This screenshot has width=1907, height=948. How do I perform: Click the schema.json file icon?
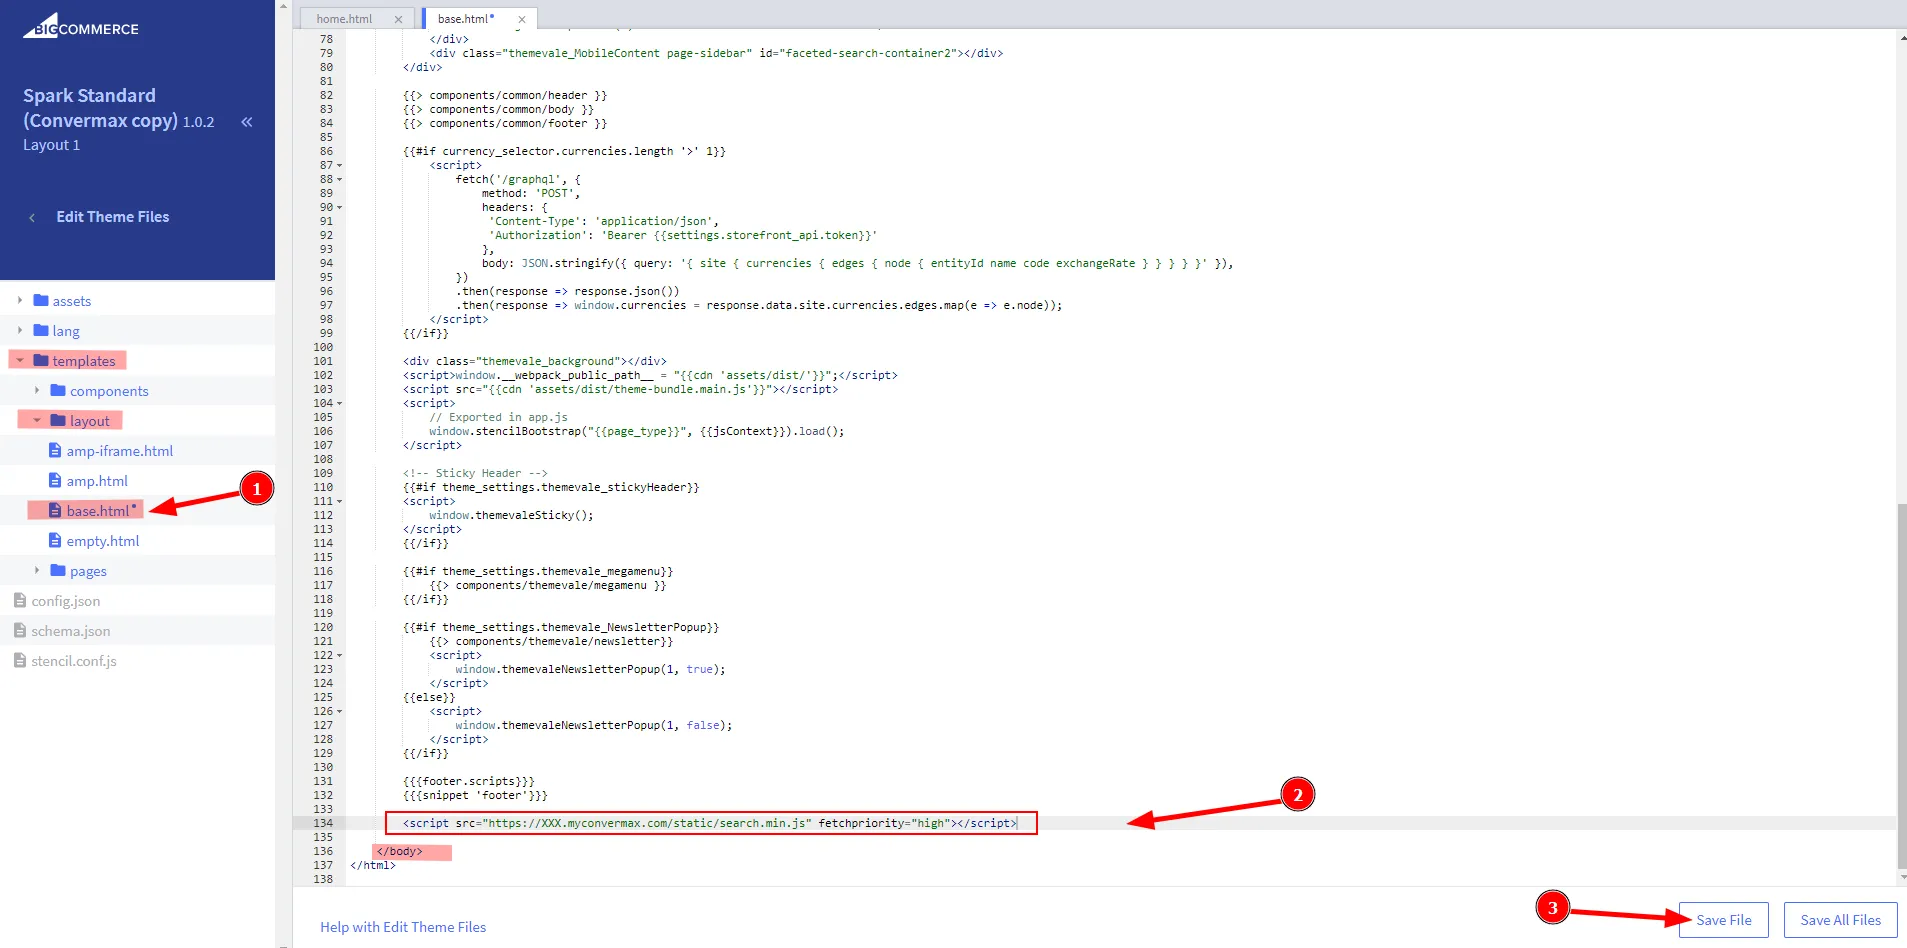pyautogui.click(x=20, y=631)
